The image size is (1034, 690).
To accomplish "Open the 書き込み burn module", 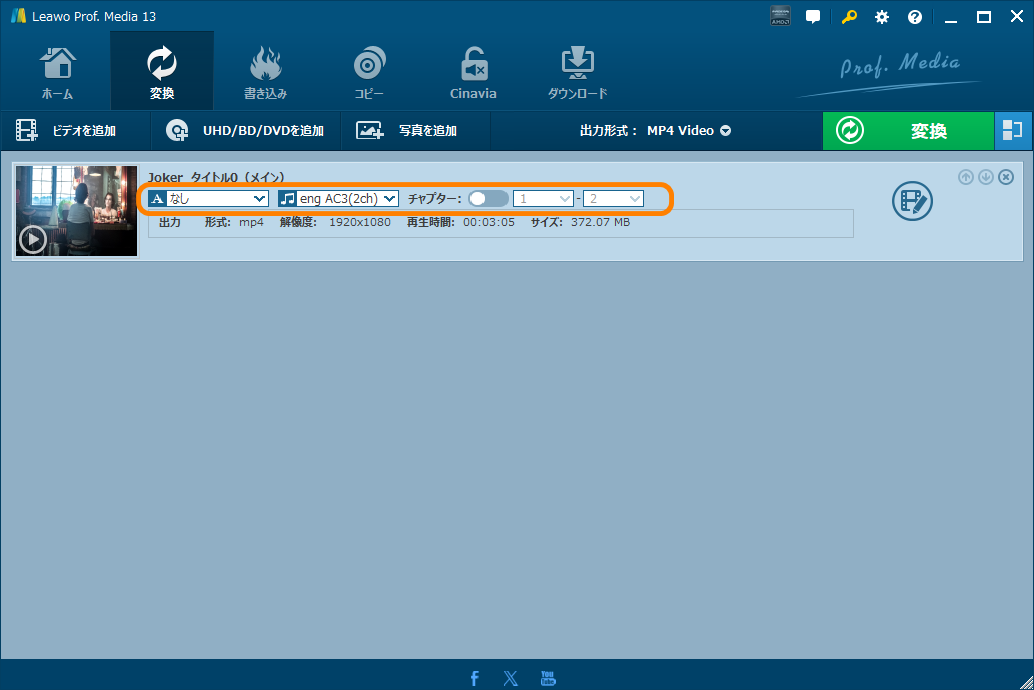I will (265, 71).
